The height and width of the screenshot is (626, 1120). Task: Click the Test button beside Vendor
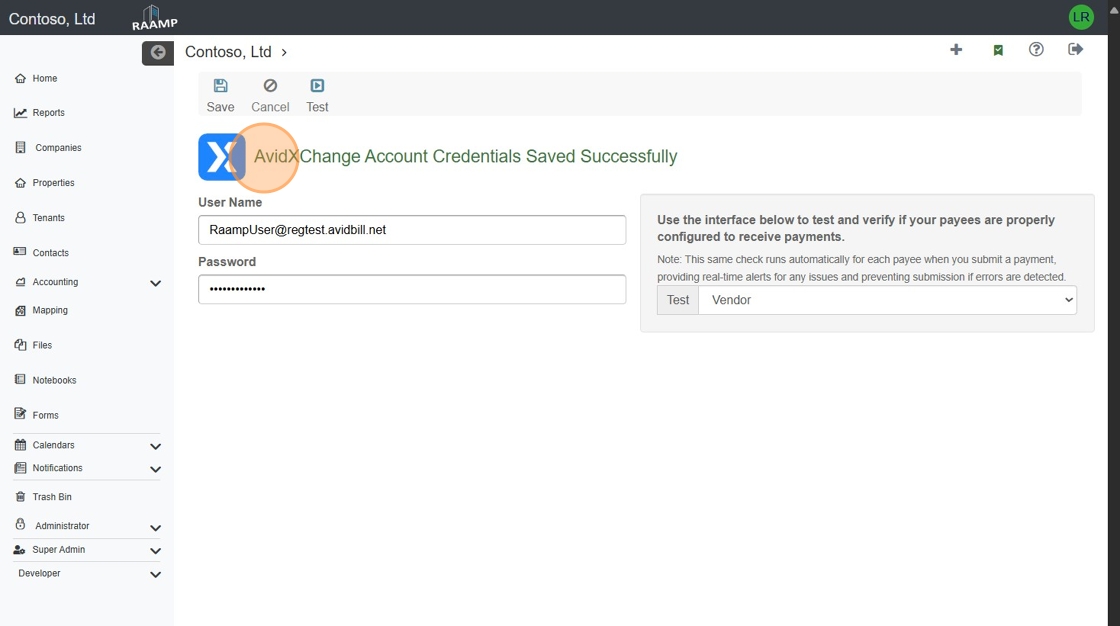pyautogui.click(x=678, y=300)
